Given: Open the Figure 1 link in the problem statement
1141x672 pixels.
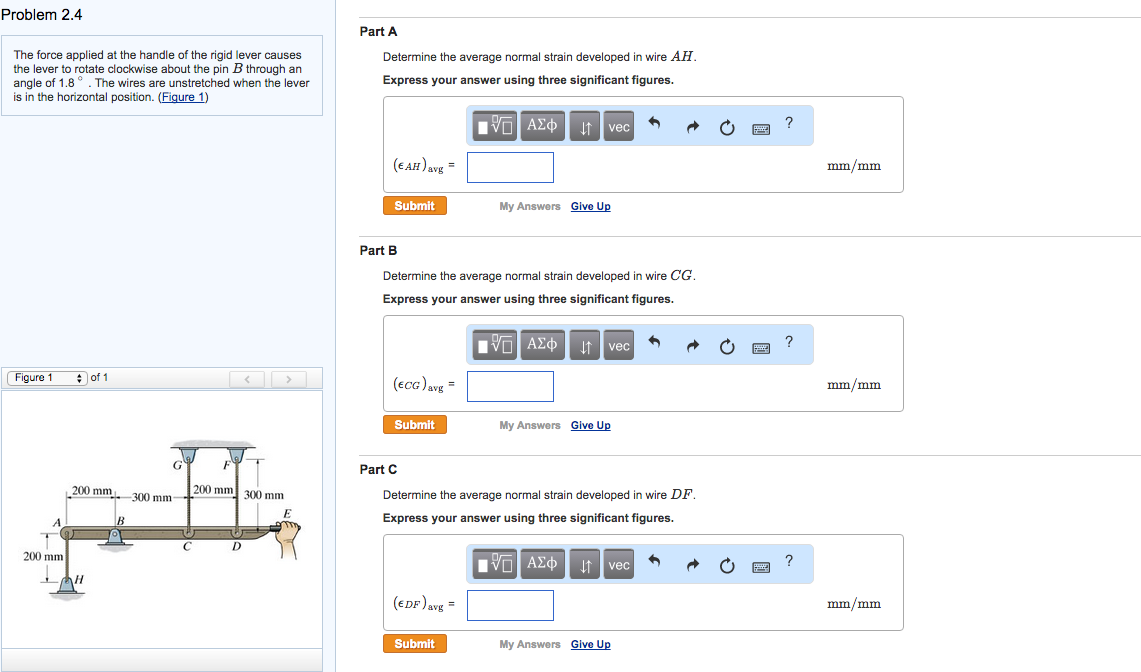Looking at the screenshot, I should pos(183,96).
